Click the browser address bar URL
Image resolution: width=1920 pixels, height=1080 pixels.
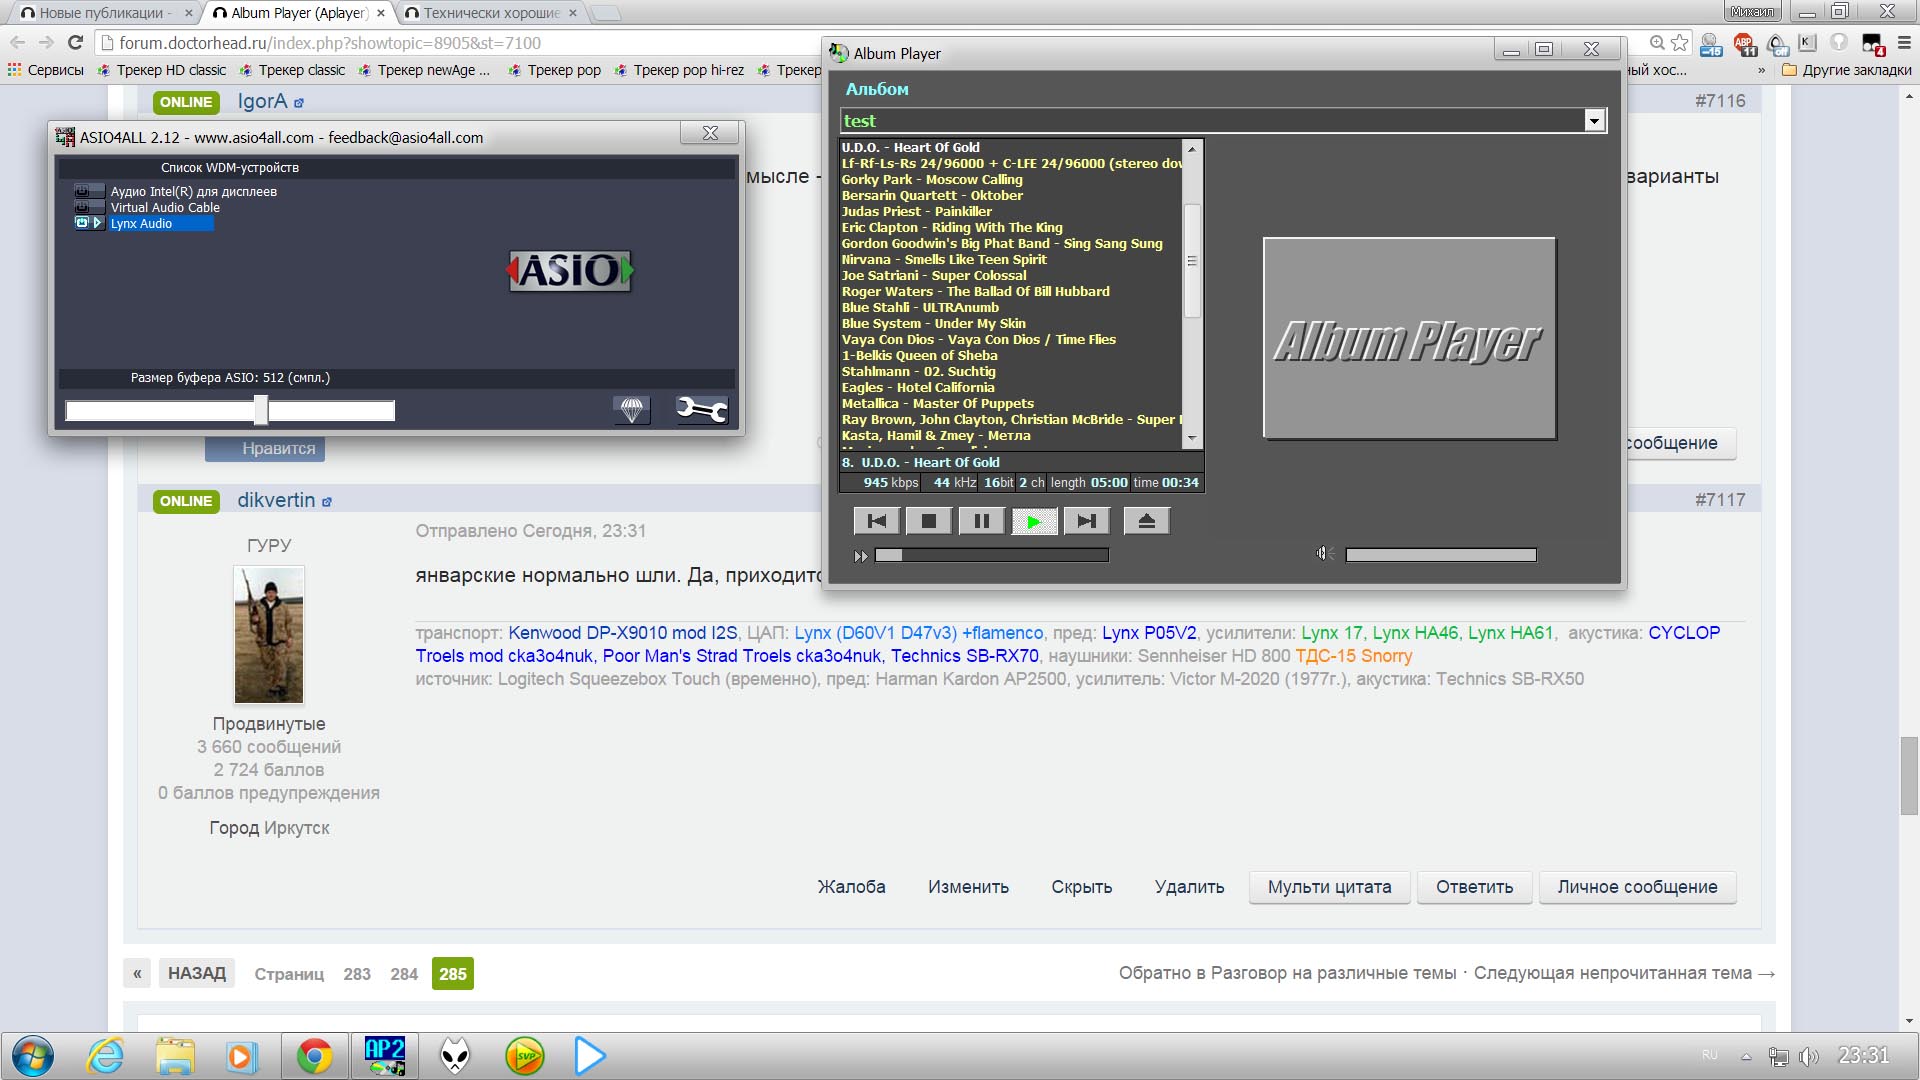pos(330,43)
